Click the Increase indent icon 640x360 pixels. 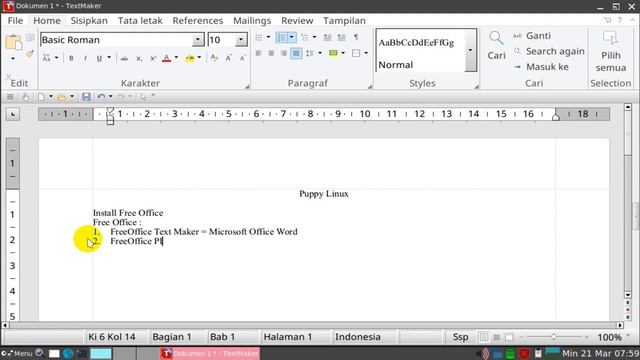click(x=342, y=38)
